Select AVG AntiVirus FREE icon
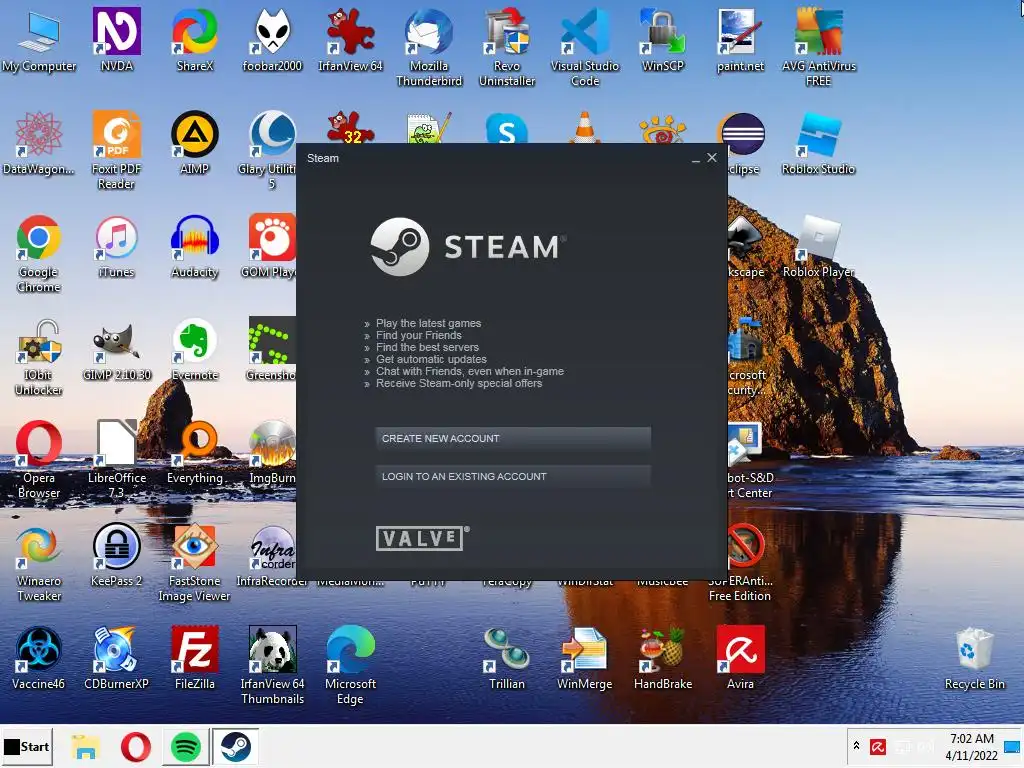Screen dimensions: 1024x768 pos(818,47)
